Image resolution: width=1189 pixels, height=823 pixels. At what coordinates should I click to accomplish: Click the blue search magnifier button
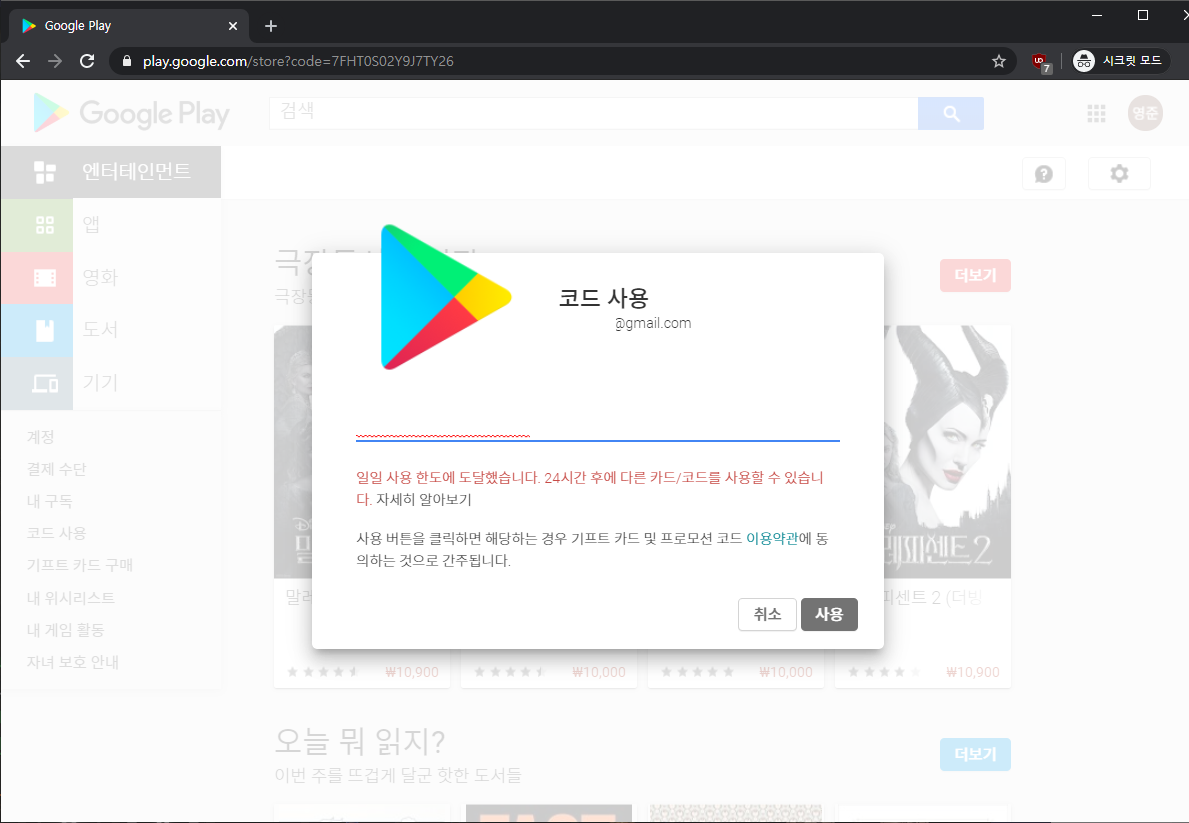click(x=951, y=113)
